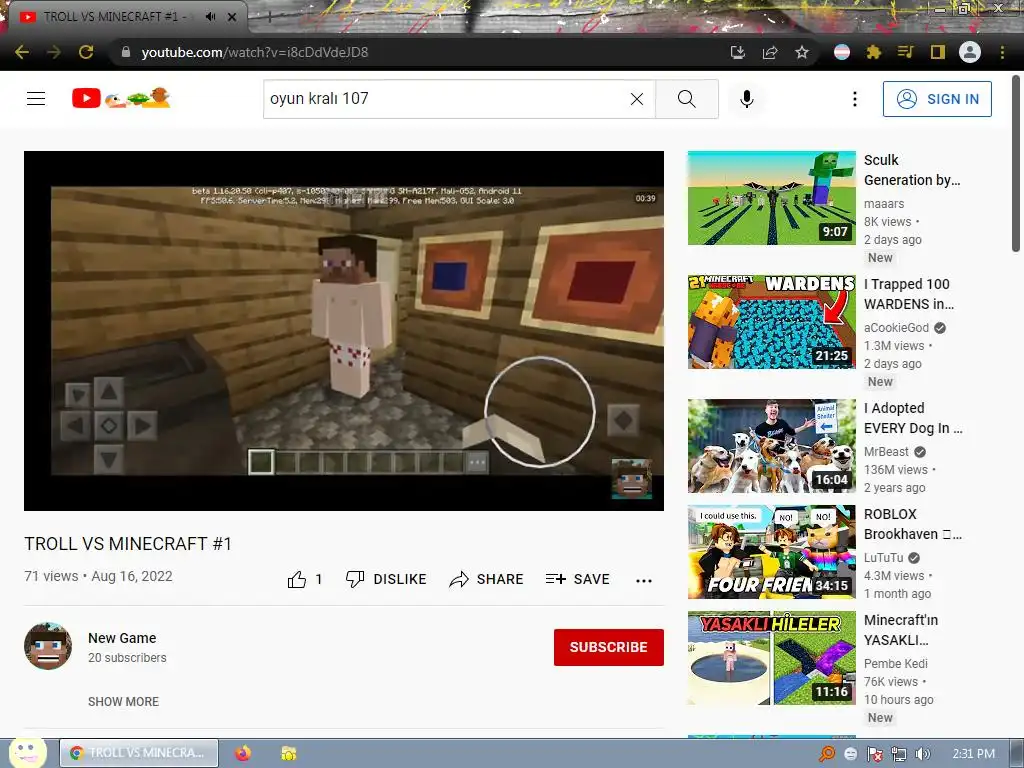
Task: Search with voice using the microphone
Action: tap(747, 99)
